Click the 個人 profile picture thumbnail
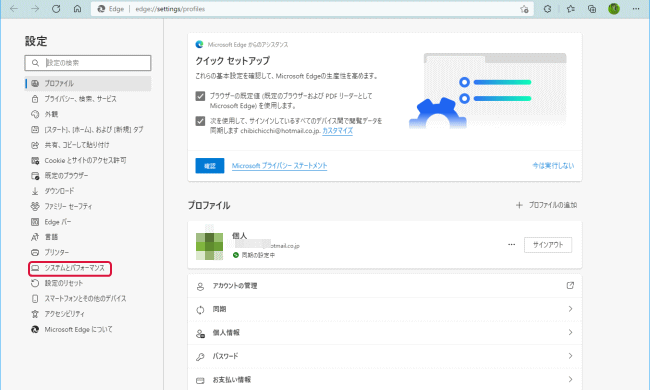 coord(209,246)
